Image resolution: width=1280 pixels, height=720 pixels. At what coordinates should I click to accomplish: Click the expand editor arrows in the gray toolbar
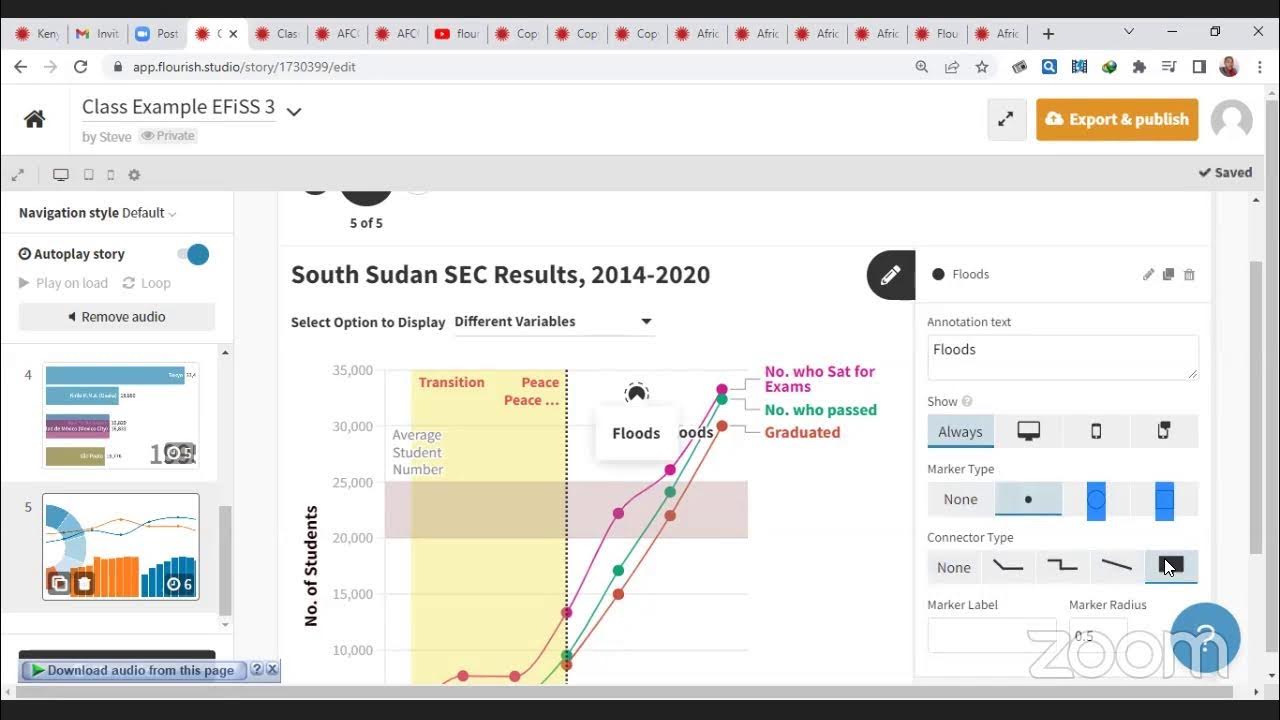click(17, 174)
